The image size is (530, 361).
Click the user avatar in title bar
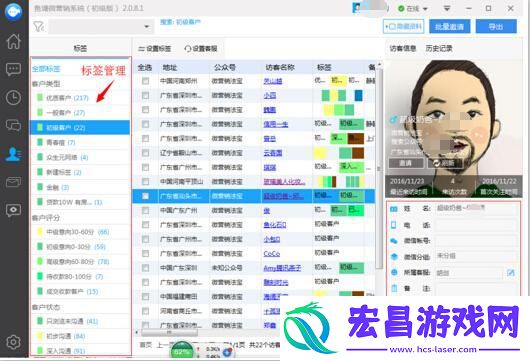tap(357, 8)
